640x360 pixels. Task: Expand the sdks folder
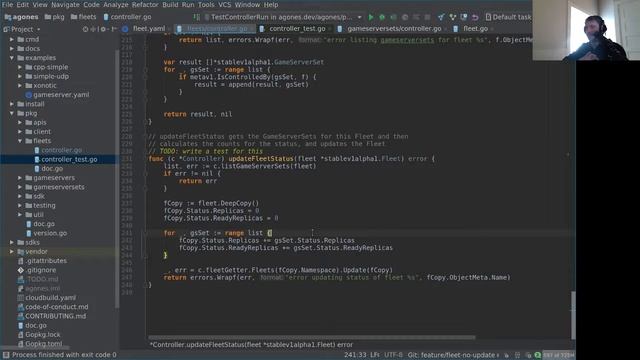[12, 242]
